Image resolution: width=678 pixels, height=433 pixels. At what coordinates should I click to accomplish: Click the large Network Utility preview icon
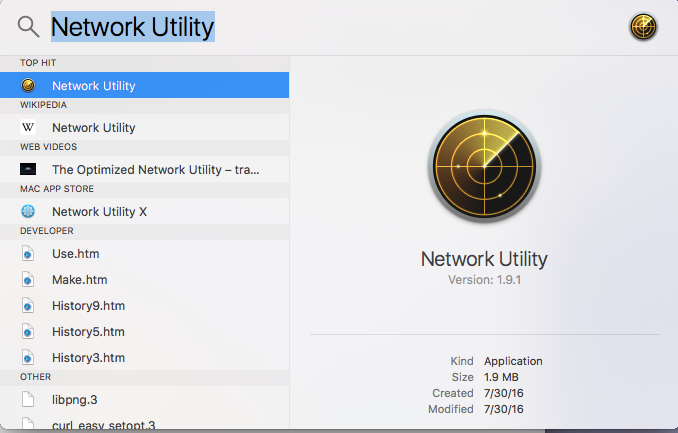tap(484, 166)
